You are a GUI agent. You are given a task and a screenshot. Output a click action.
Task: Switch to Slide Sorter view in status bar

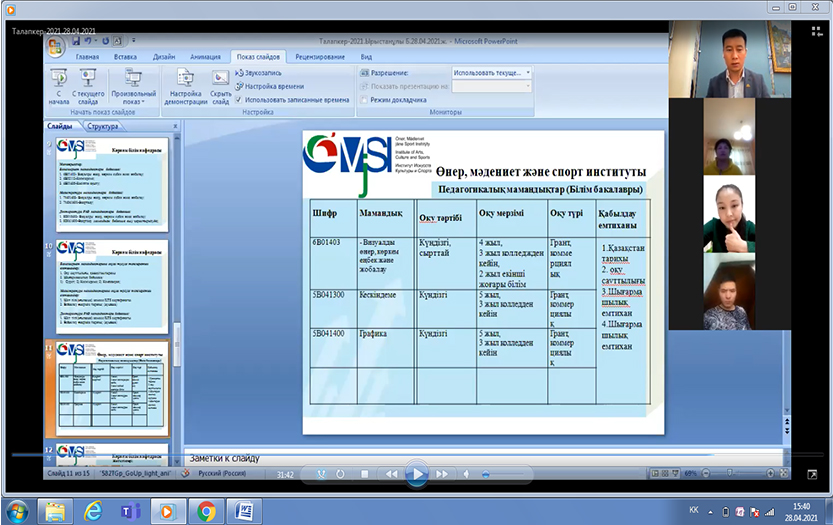[x=665, y=473]
